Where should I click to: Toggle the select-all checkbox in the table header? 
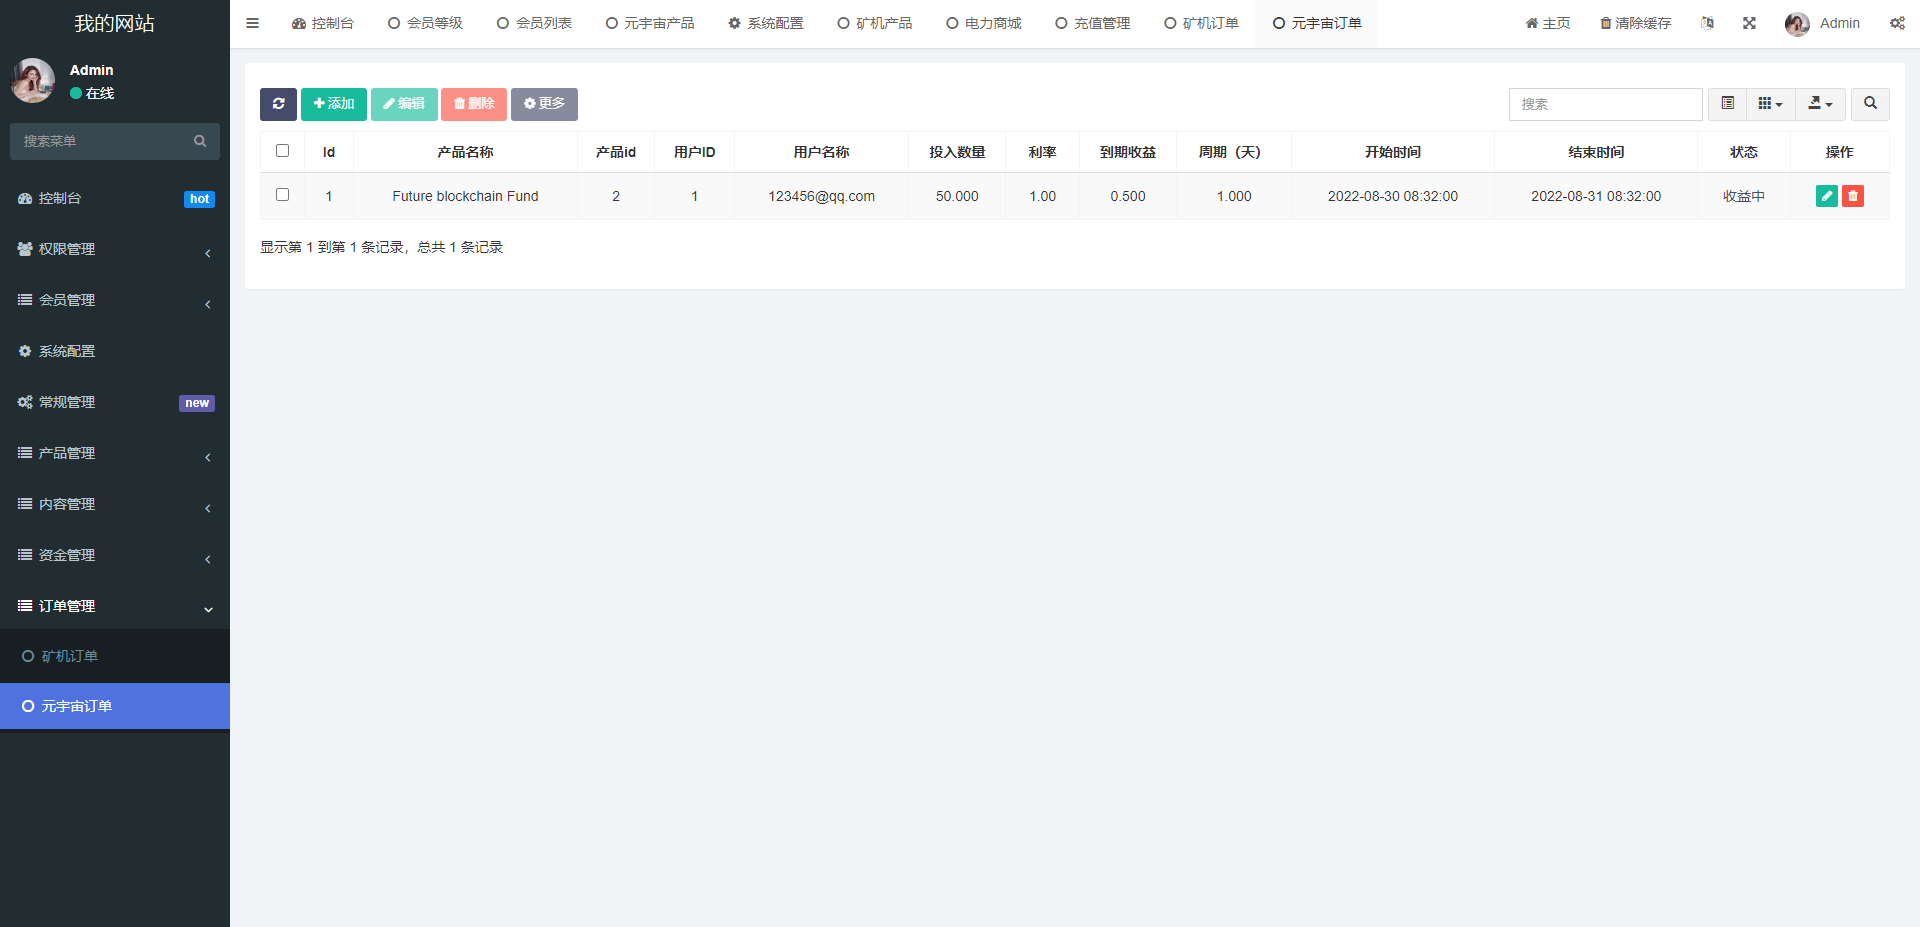click(282, 150)
